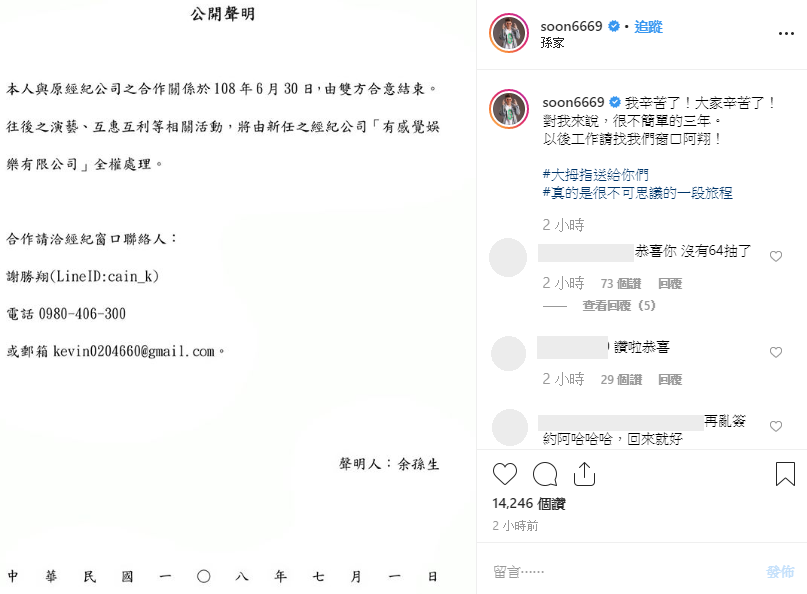
Task: Like the '再亂簽約' comment
Action: click(x=776, y=426)
